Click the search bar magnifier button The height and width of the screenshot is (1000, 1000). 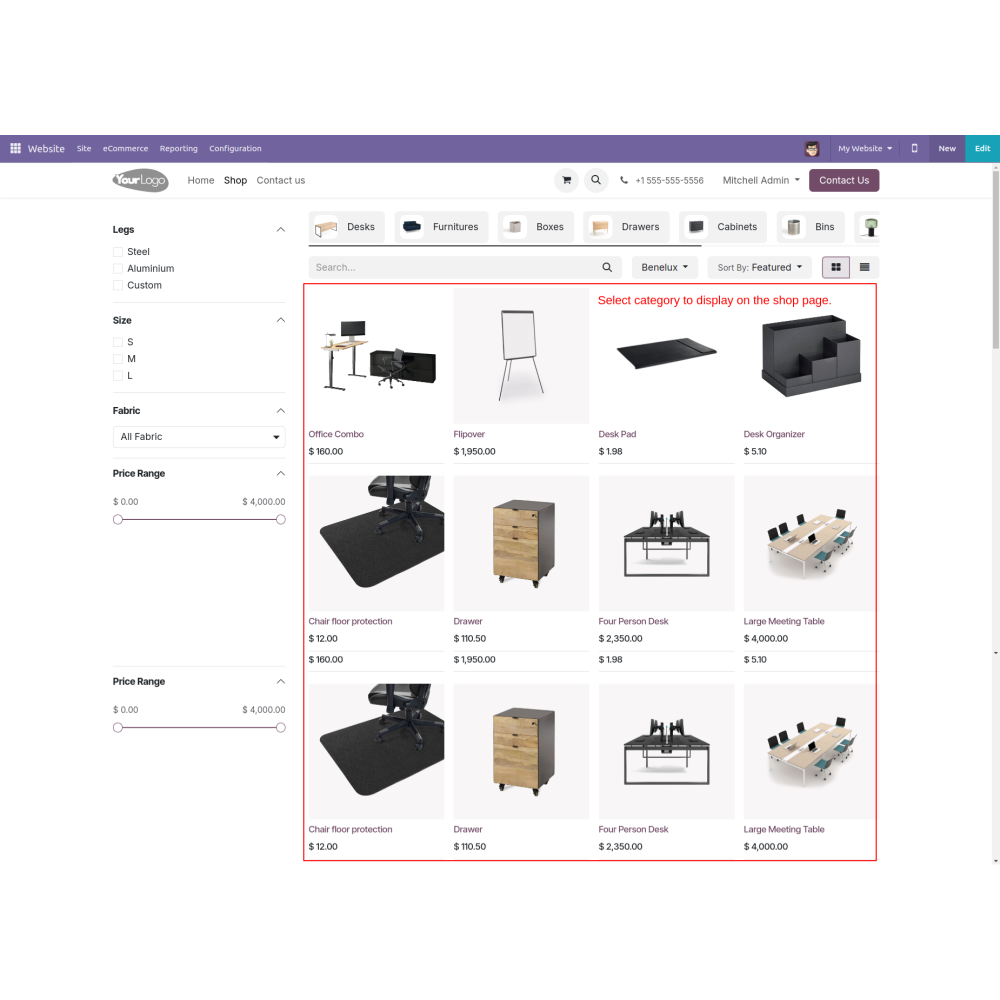click(607, 267)
